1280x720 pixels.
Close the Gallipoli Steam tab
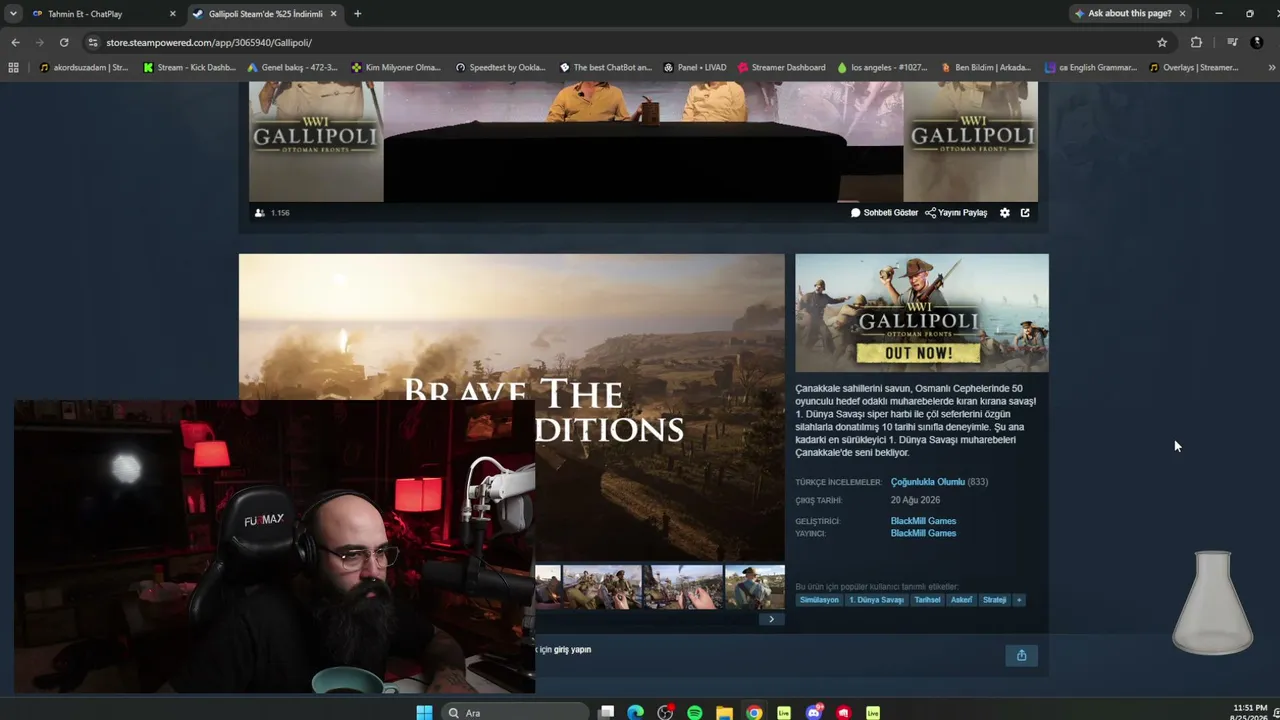[x=334, y=14]
